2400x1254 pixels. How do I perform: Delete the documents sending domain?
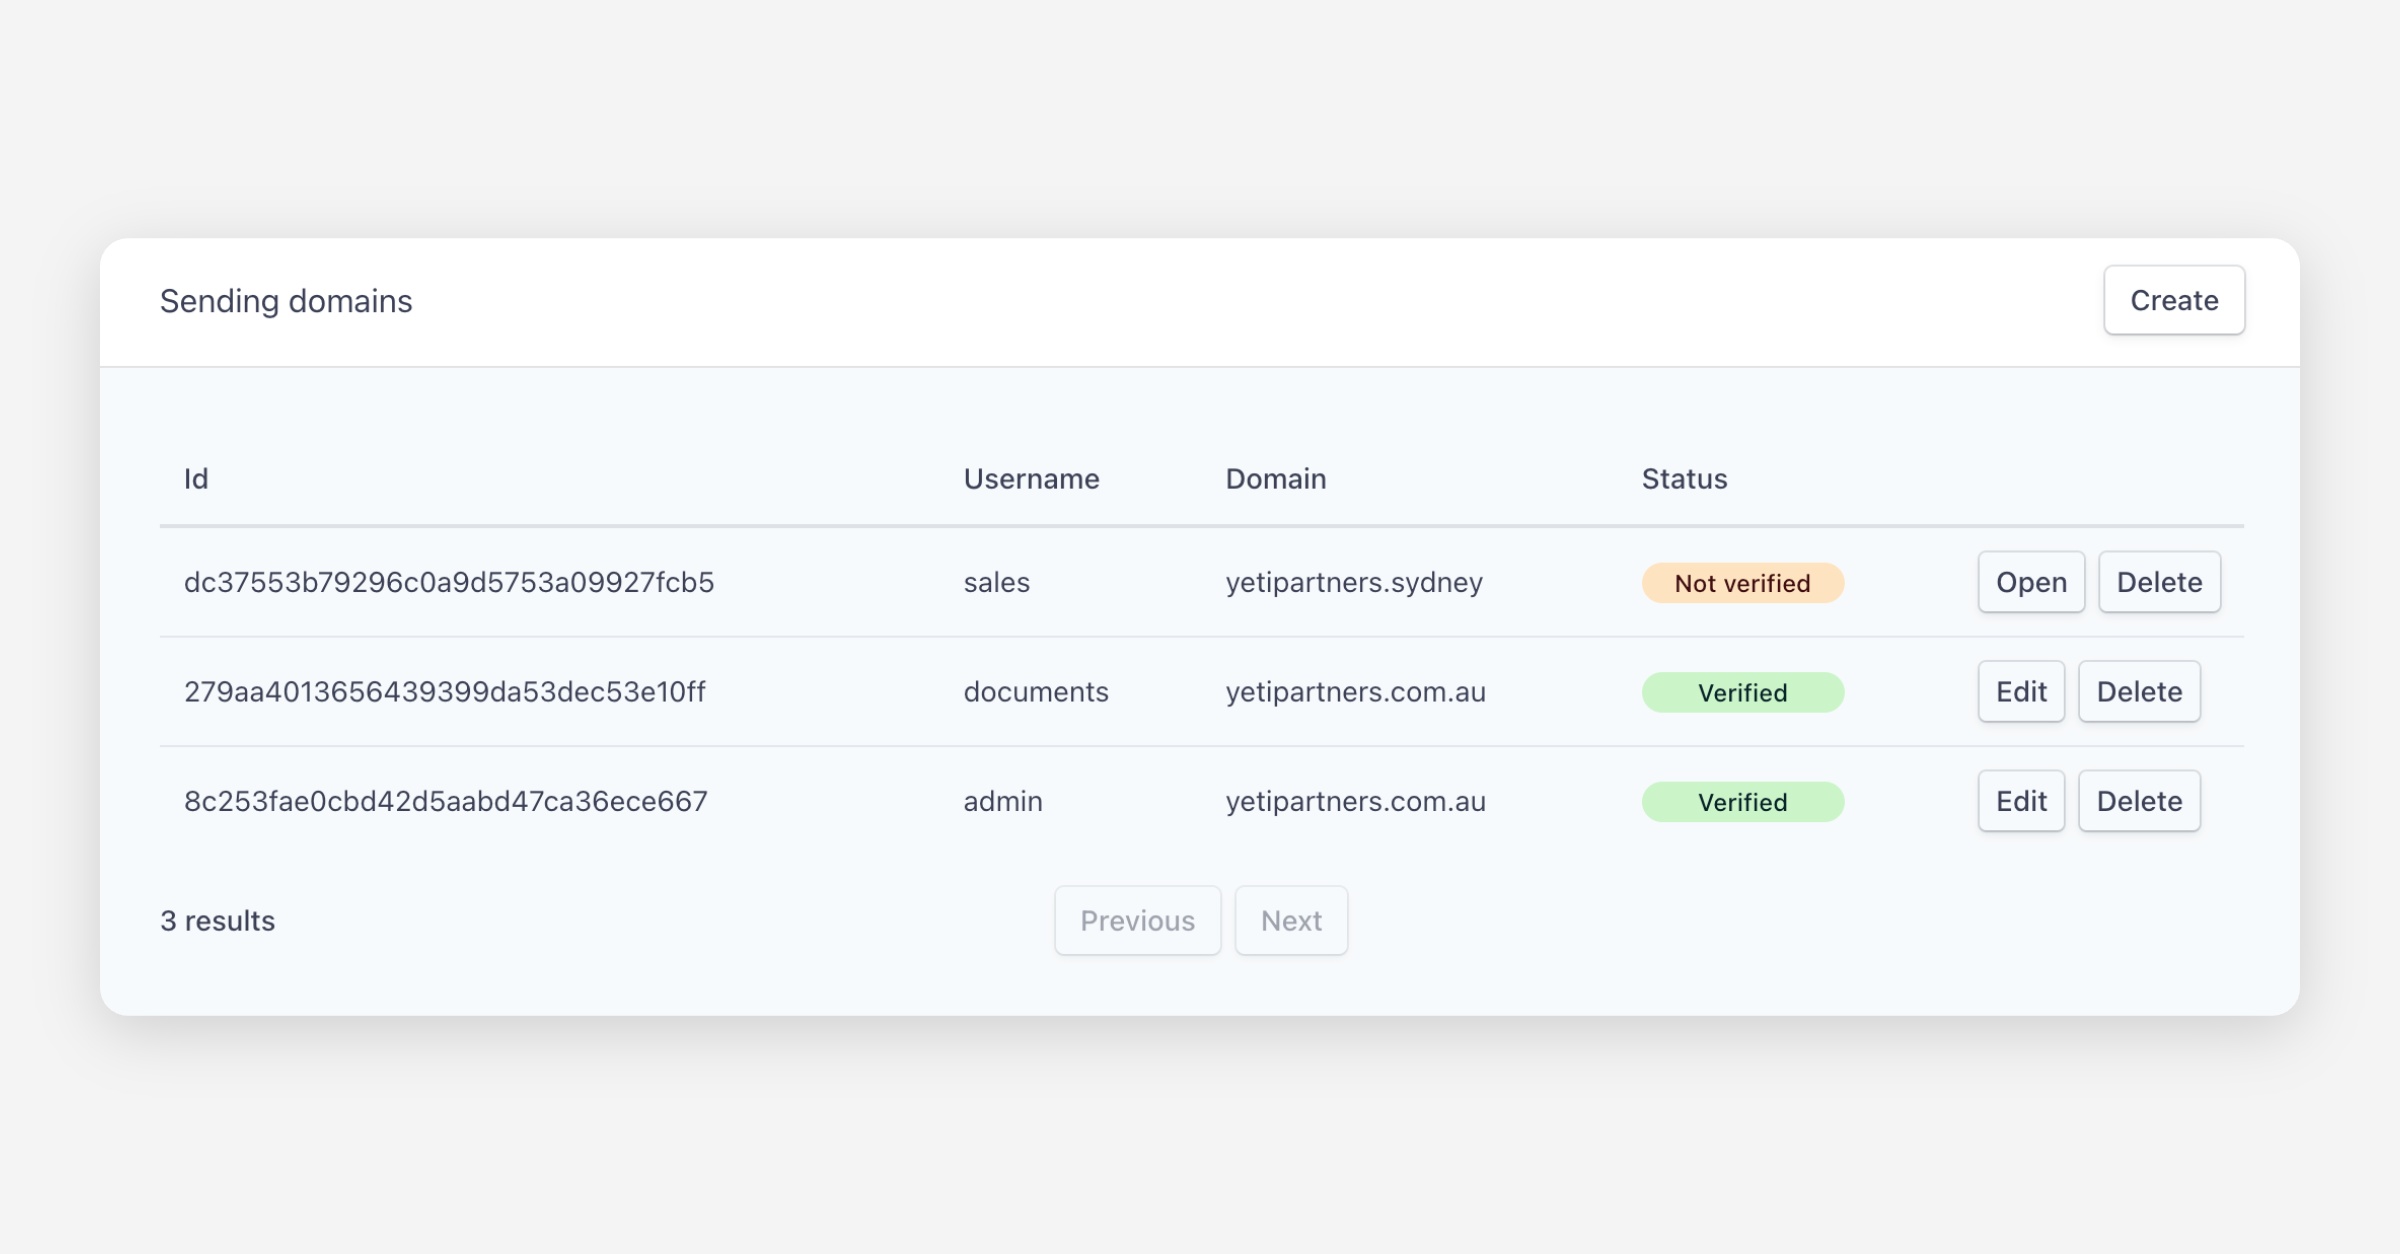(x=2138, y=691)
